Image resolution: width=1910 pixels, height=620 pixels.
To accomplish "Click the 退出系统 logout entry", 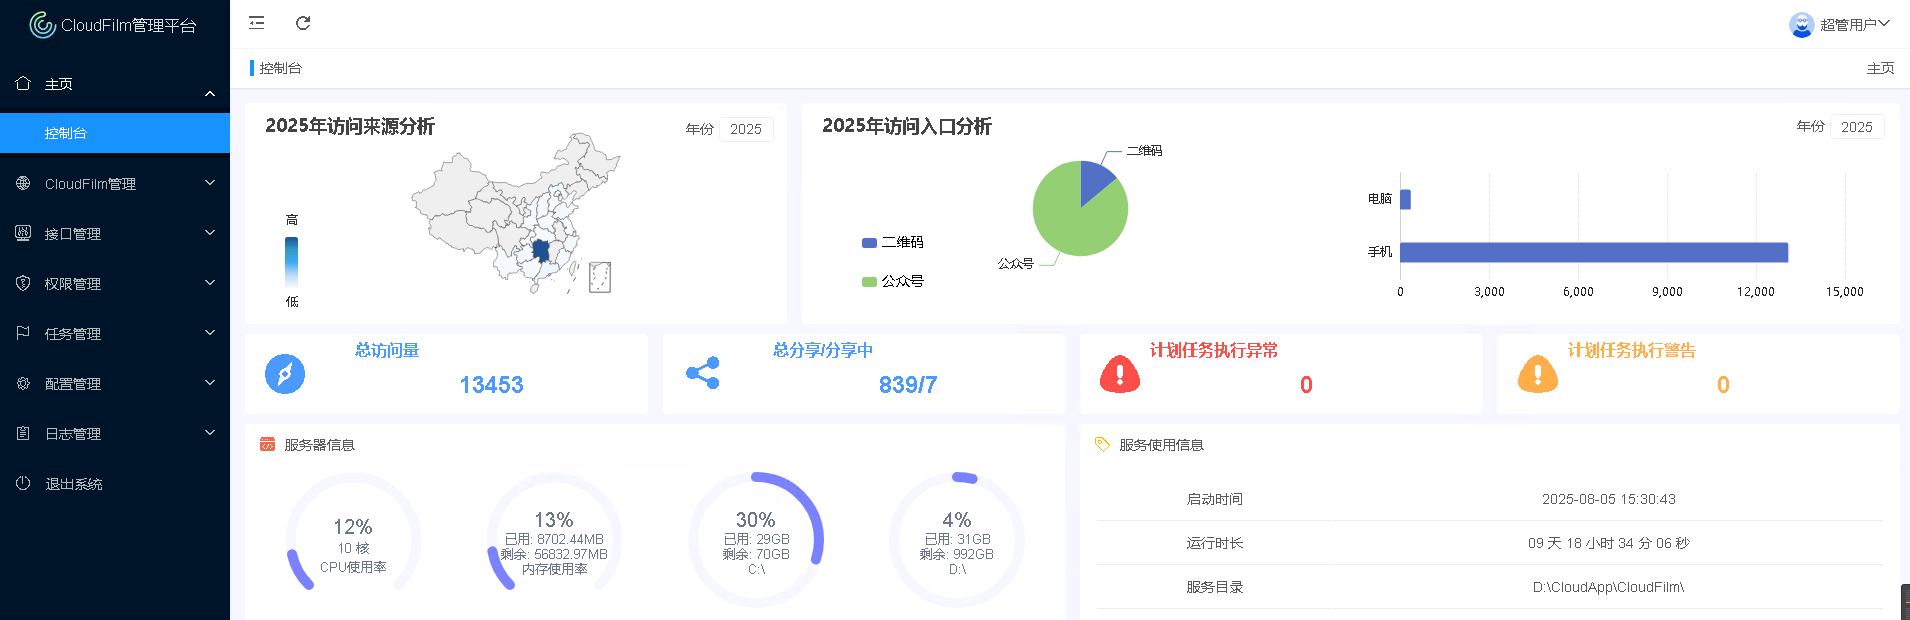I will [x=74, y=484].
